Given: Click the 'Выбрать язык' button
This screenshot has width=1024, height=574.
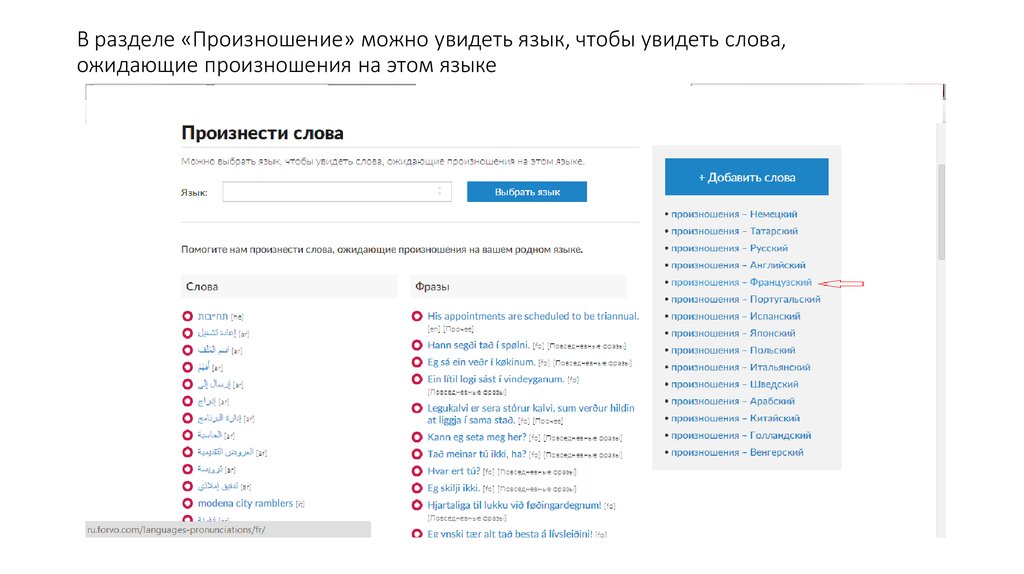Looking at the screenshot, I should point(527,191).
